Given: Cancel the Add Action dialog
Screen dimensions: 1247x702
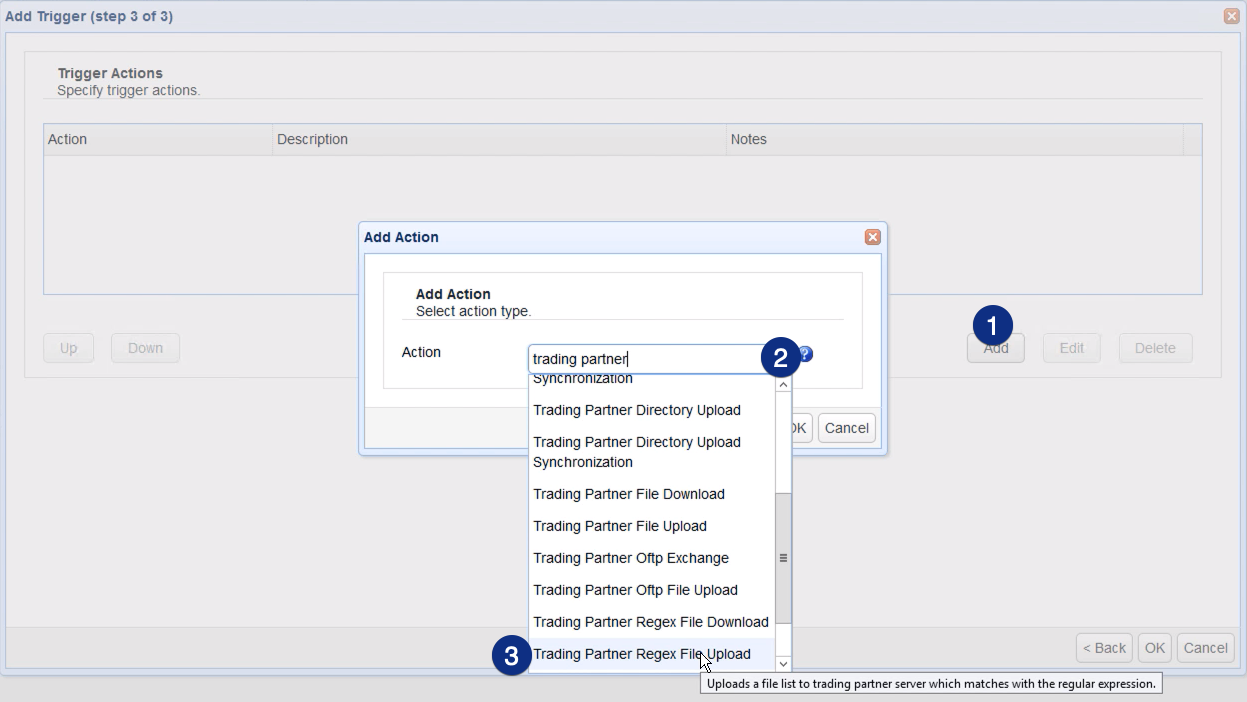Looking at the screenshot, I should click(846, 428).
